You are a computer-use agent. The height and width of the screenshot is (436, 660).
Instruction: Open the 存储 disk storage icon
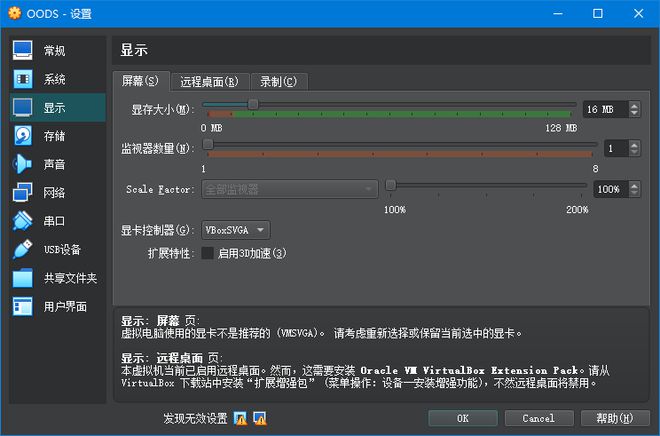pyautogui.click(x=22, y=136)
